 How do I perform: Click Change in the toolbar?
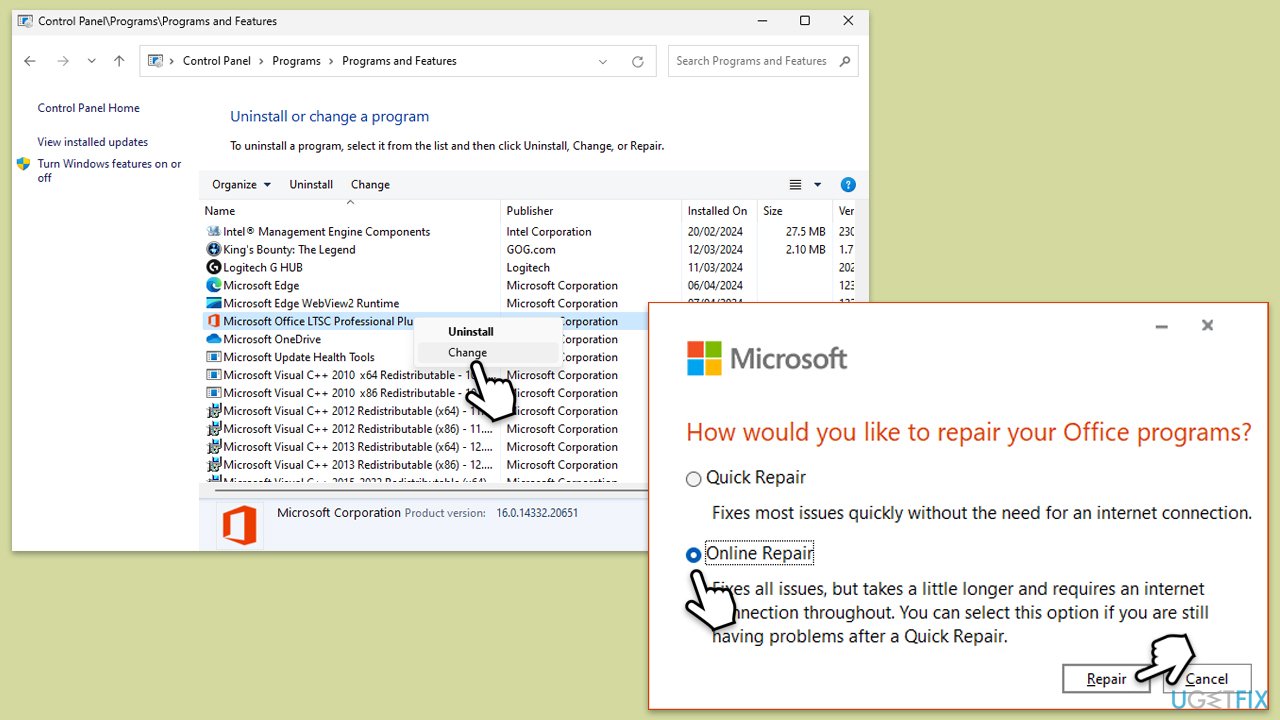(x=370, y=184)
